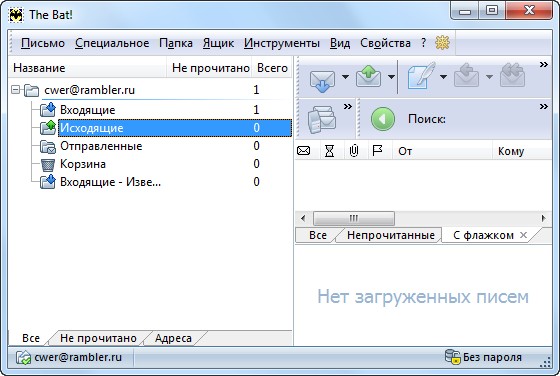Click the horizontal scrollbar thumb in message list
Image resolution: width=560 pixels, height=376 pixels.
[354, 218]
